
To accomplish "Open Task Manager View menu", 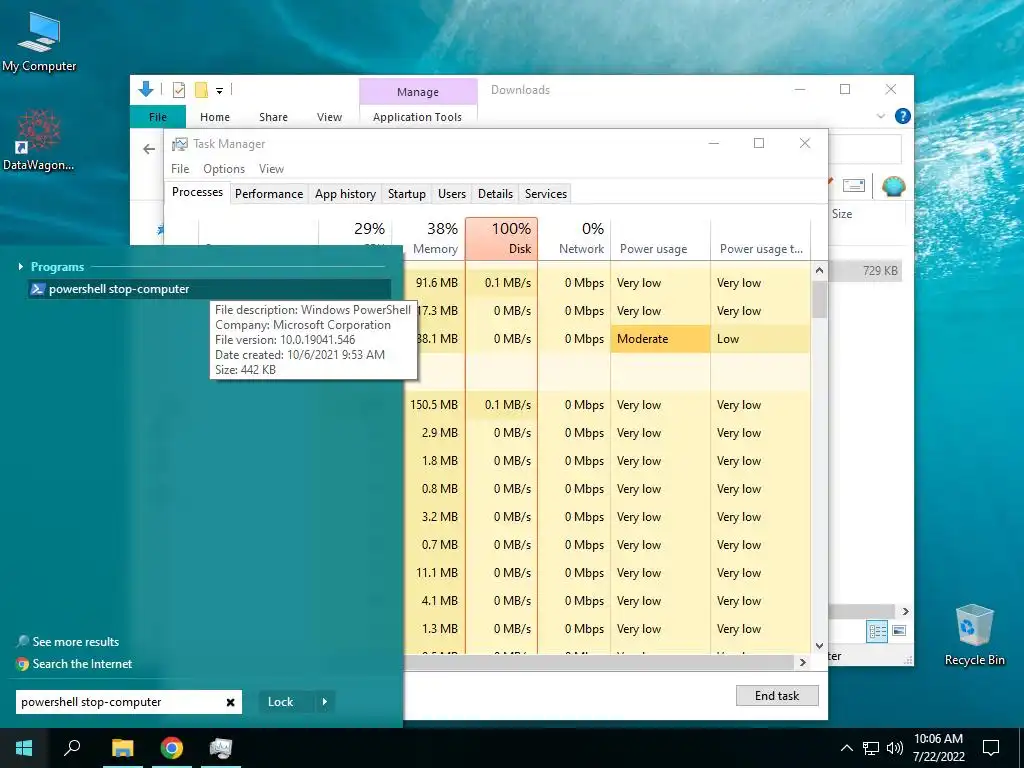I will tap(271, 168).
